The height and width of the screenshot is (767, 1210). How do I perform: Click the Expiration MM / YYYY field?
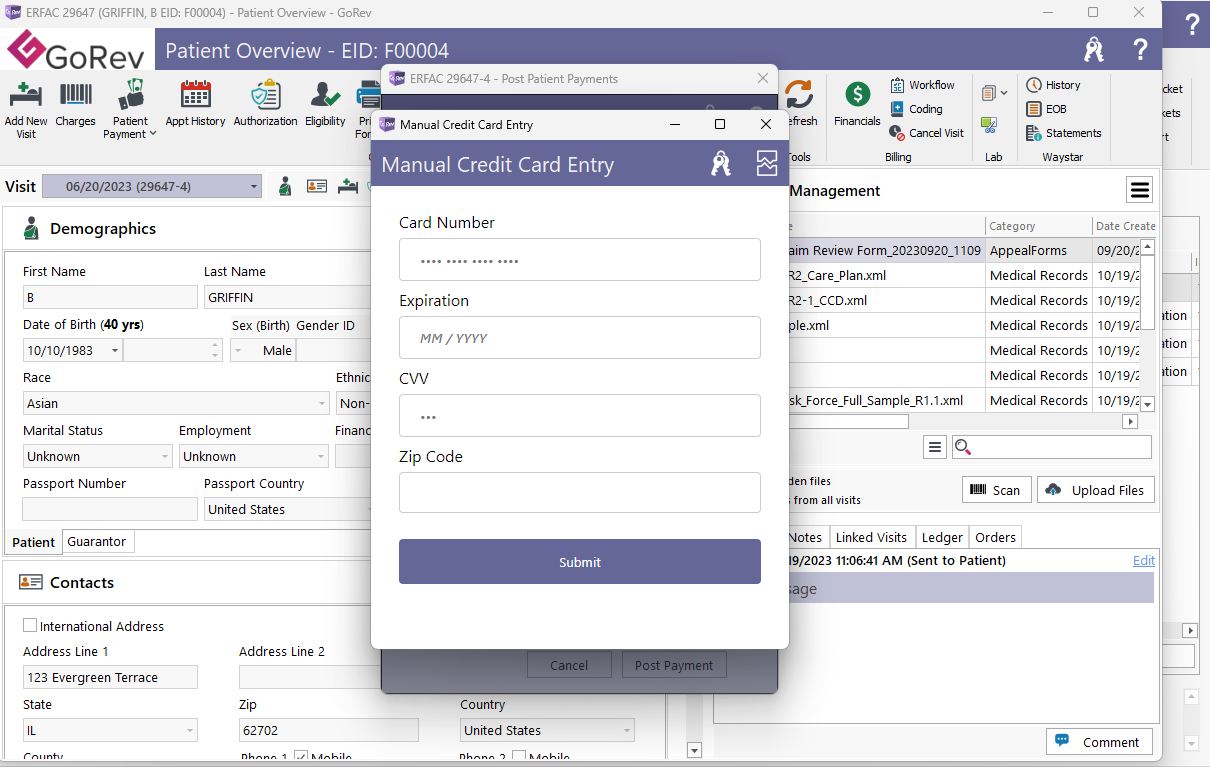point(580,338)
